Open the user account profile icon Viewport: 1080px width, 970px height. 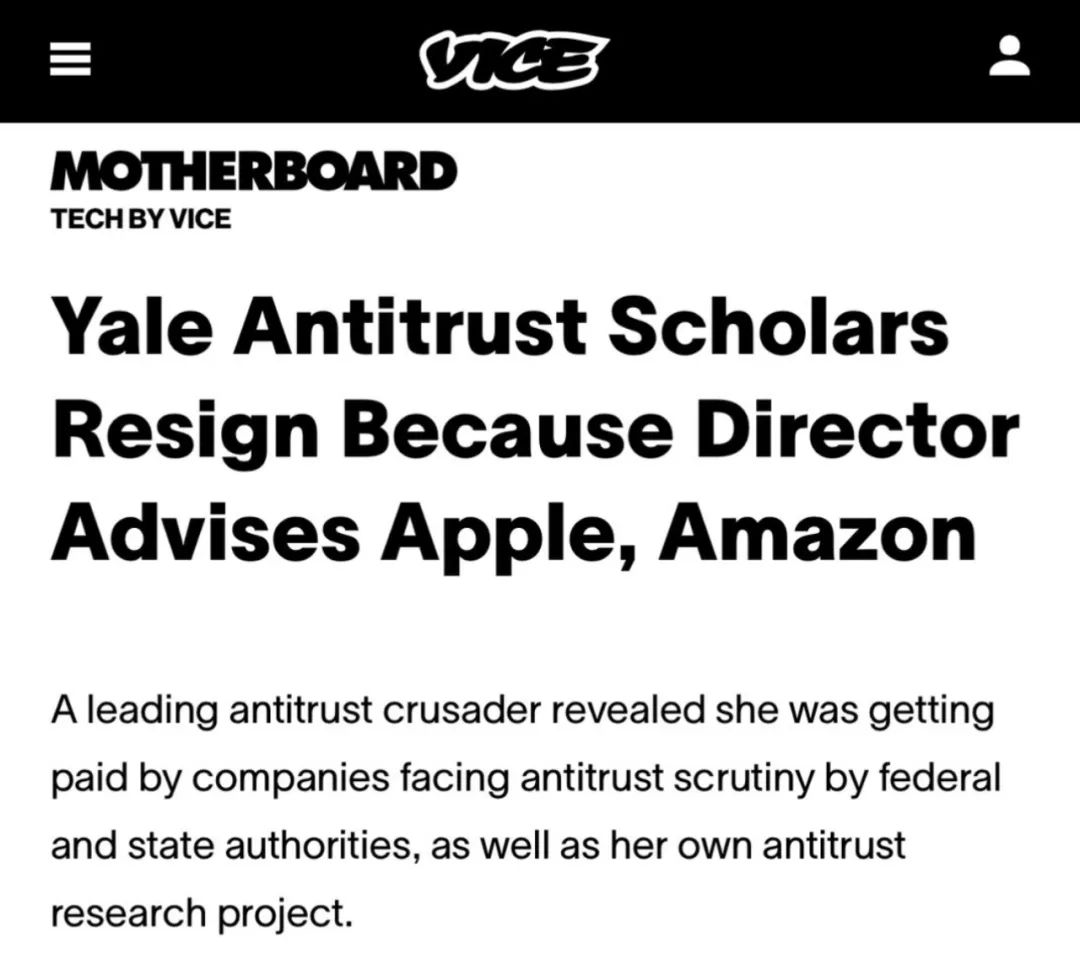click(x=1009, y=57)
